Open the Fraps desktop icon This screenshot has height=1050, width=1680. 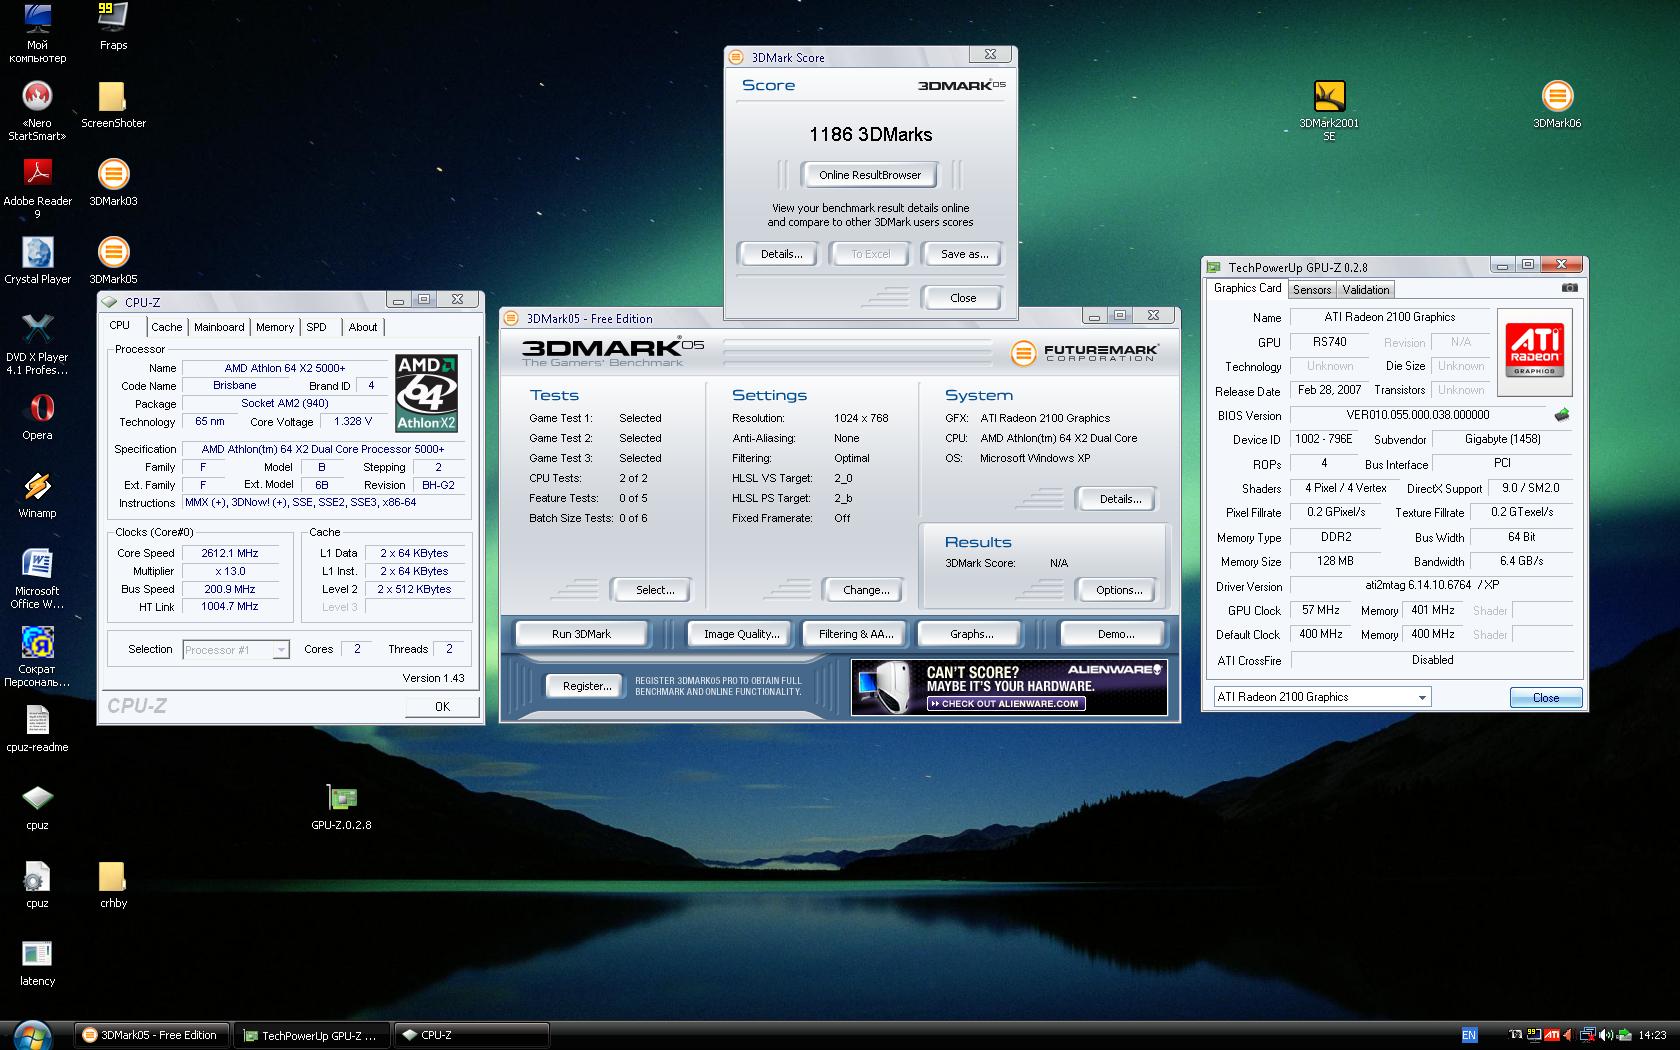pyautogui.click(x=113, y=26)
